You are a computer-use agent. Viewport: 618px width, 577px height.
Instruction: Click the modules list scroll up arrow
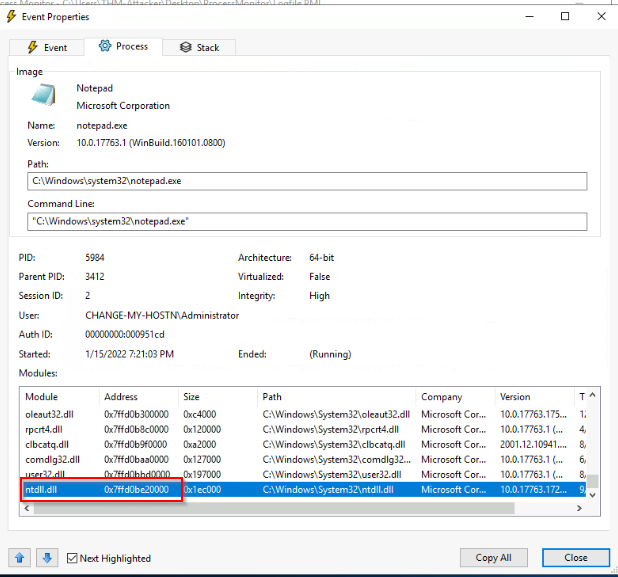click(592, 395)
